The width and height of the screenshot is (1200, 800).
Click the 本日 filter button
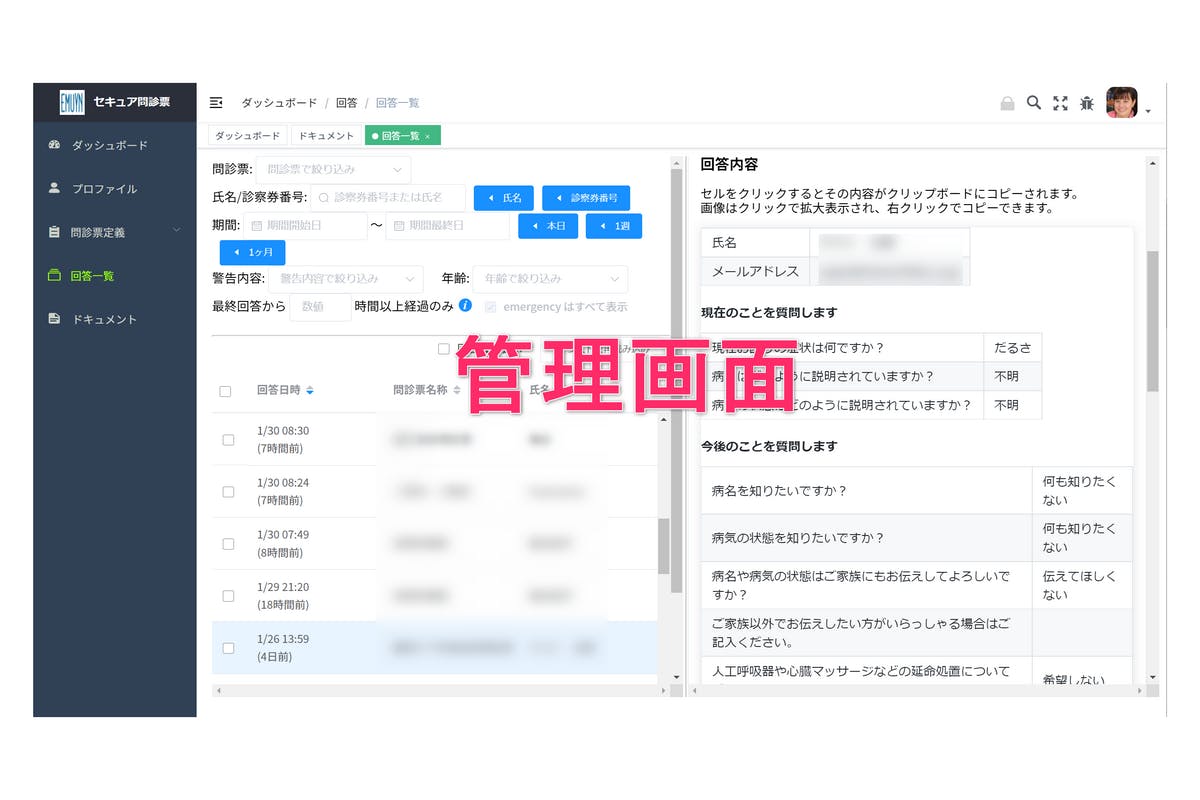tap(548, 226)
